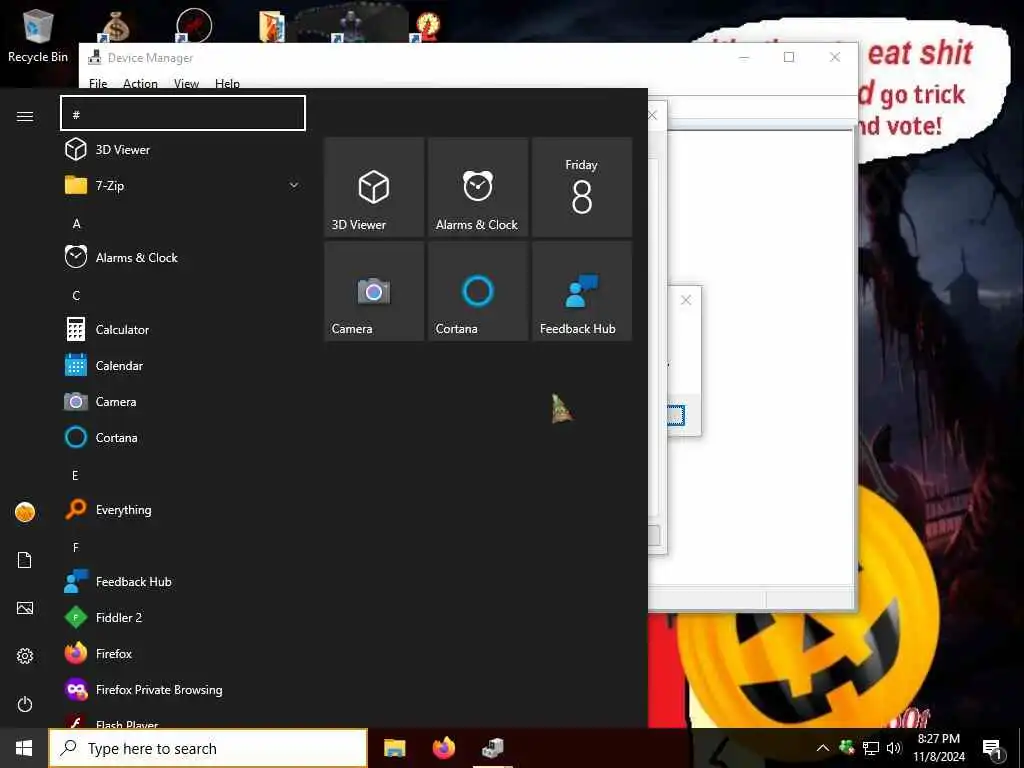
Task: Select the C letter group header
Action: pyautogui.click(x=76, y=295)
